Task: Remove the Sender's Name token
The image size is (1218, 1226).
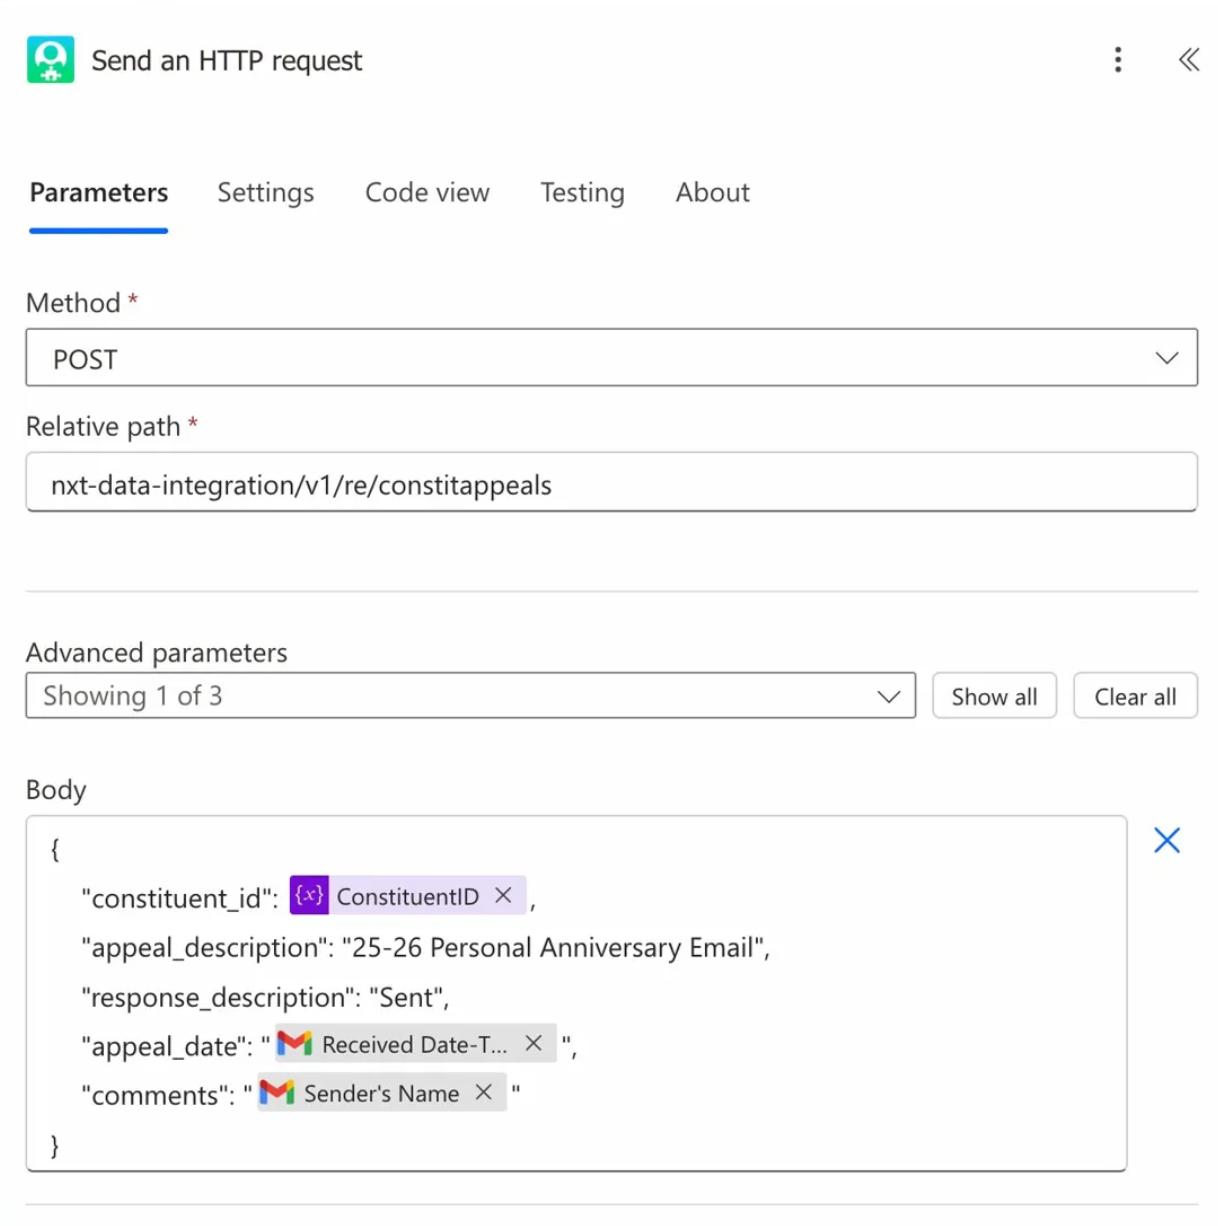Action: pyautogui.click(x=484, y=1093)
